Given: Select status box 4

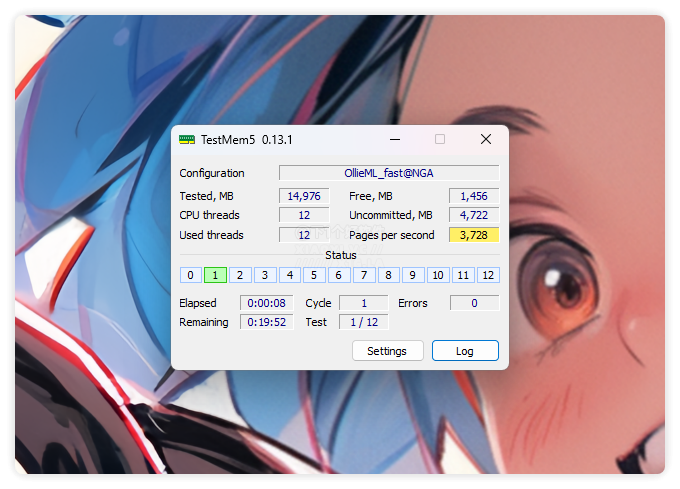Looking at the screenshot, I should coord(290,275).
